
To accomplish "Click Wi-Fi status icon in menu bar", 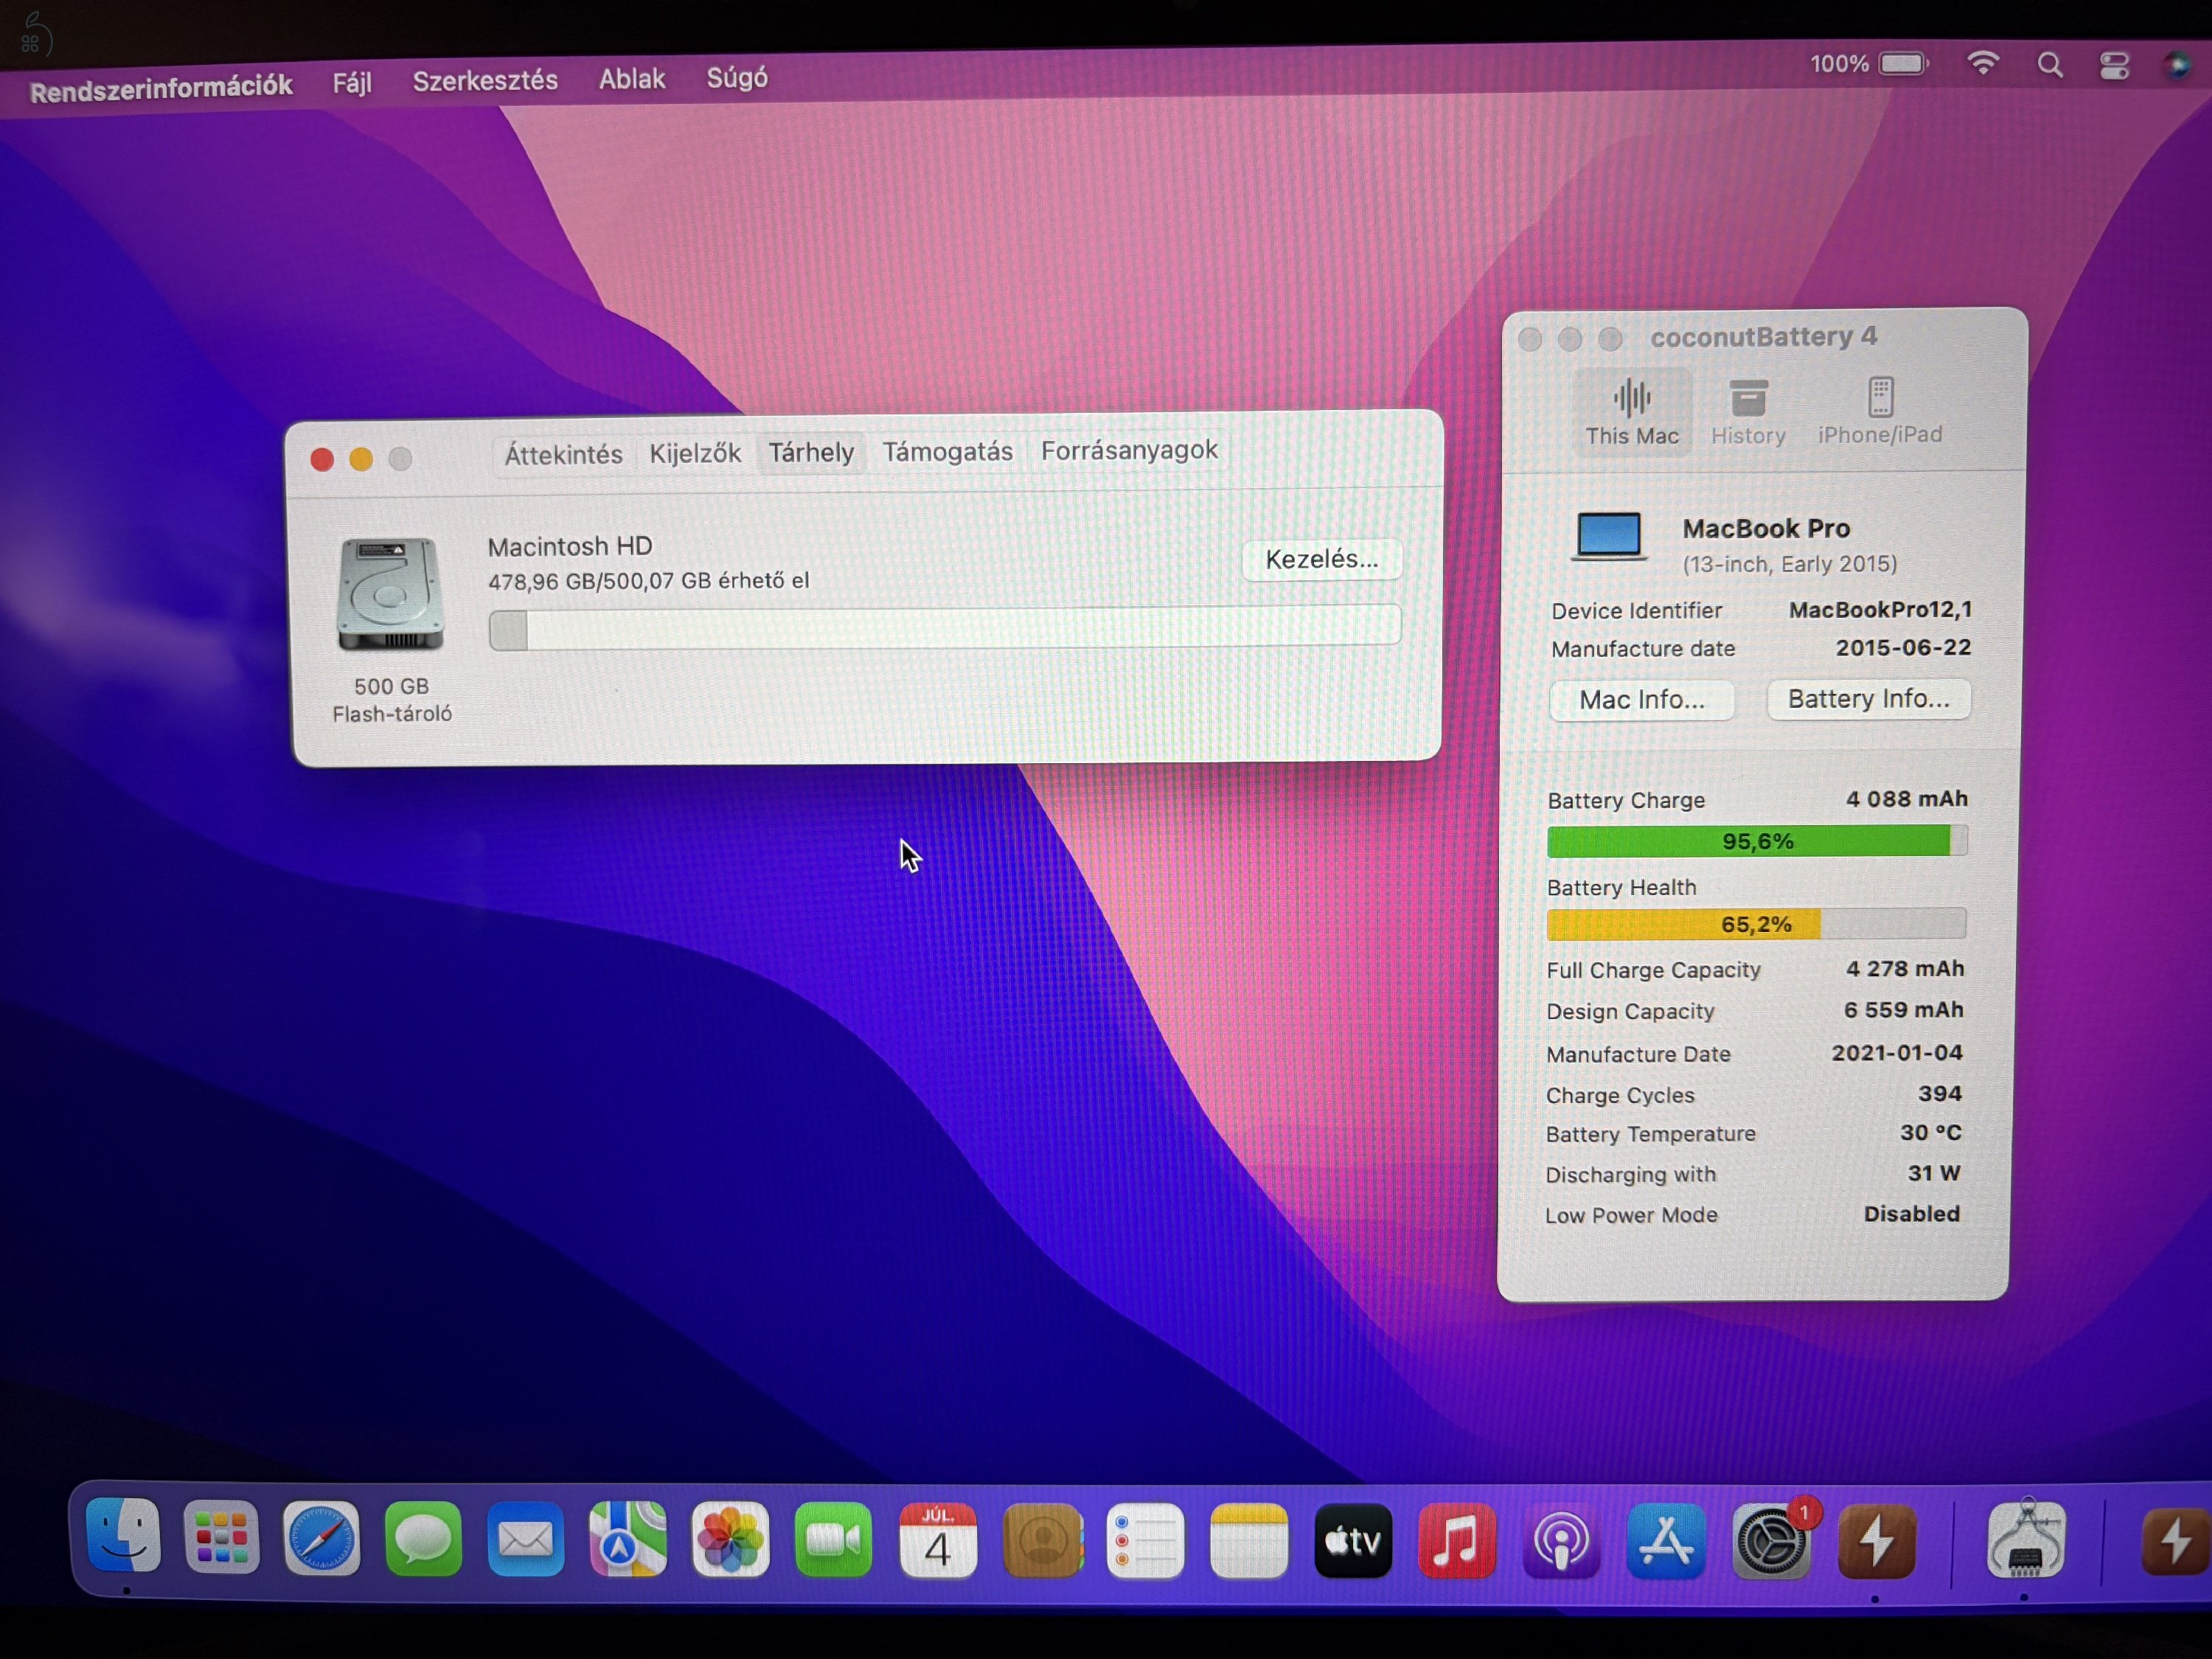I will [1983, 64].
